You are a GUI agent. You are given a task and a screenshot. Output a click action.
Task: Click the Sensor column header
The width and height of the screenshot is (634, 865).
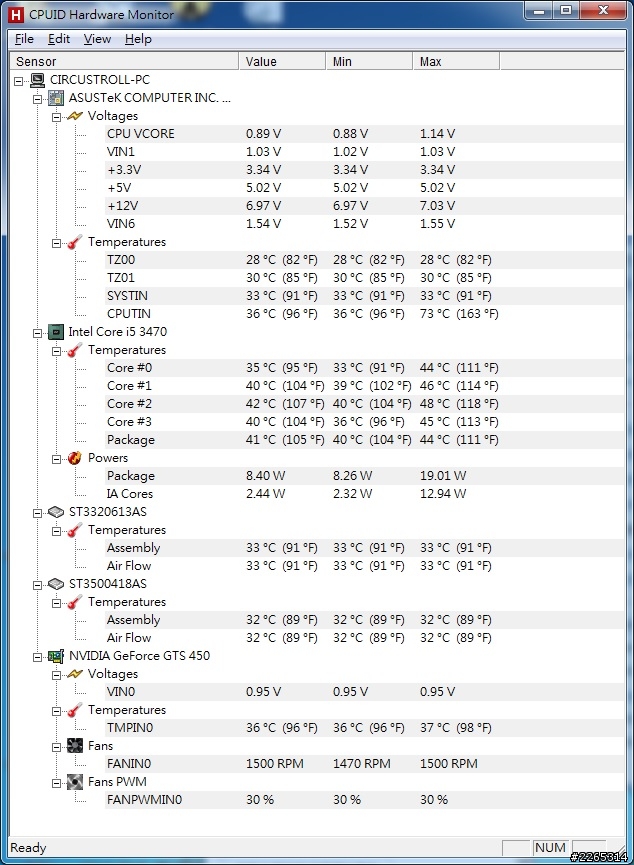[124, 61]
